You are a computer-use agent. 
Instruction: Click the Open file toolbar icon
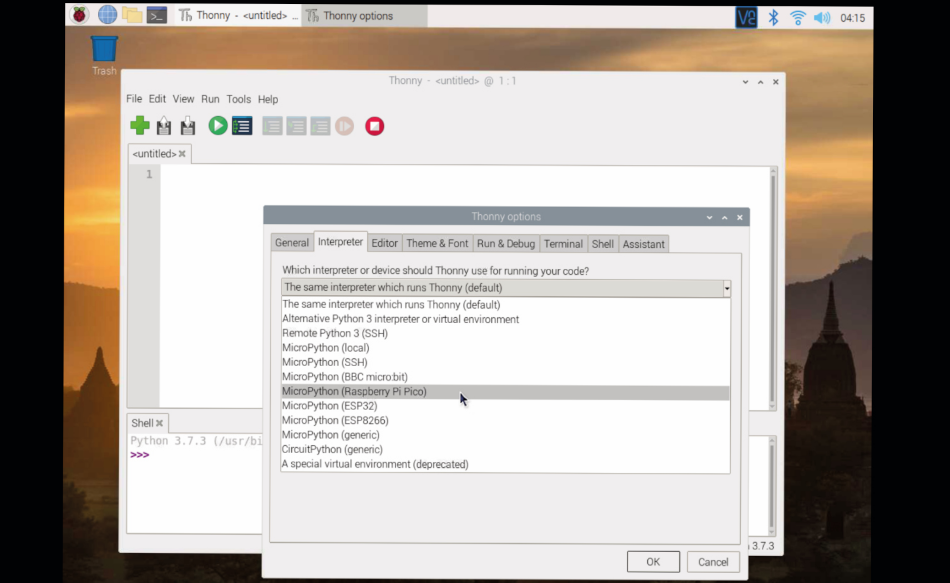click(164, 126)
